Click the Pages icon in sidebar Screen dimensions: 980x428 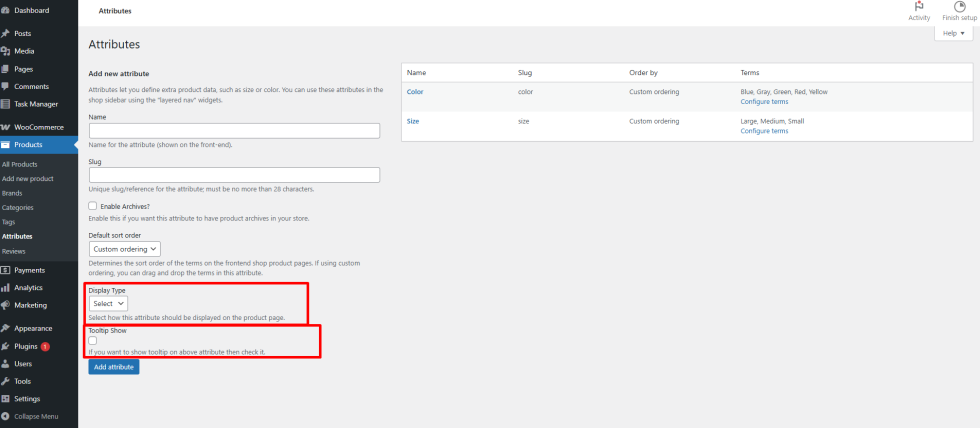click(5, 69)
